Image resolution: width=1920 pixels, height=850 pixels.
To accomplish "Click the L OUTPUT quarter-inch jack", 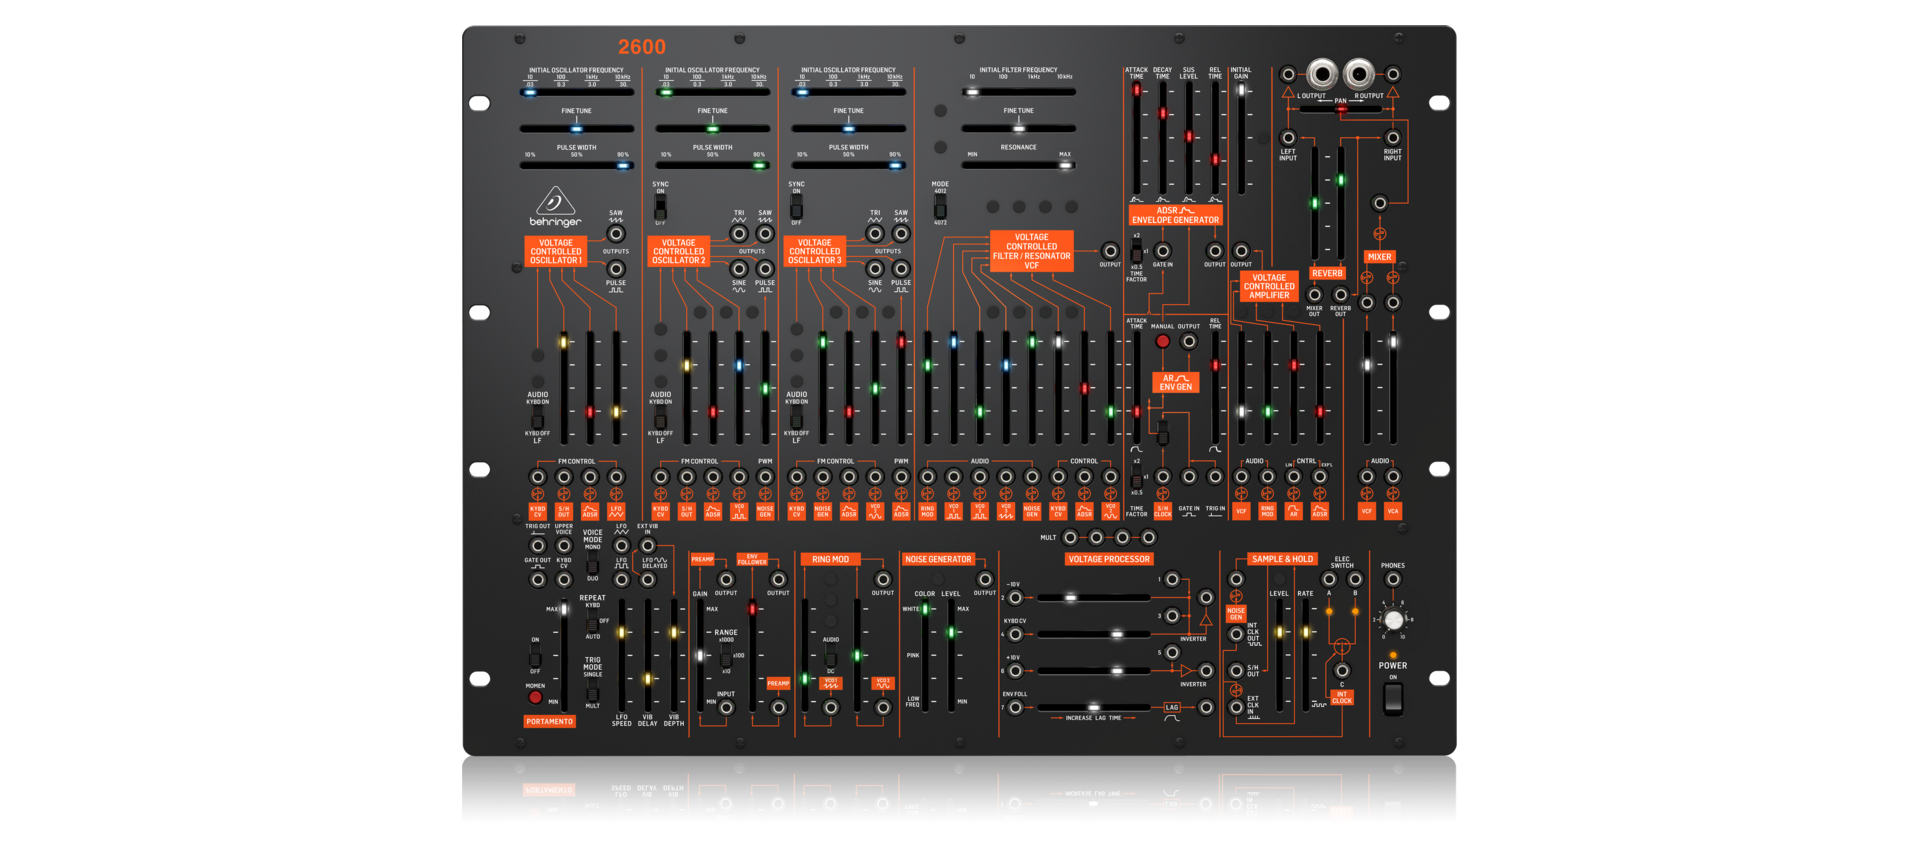I will (x=1322, y=74).
